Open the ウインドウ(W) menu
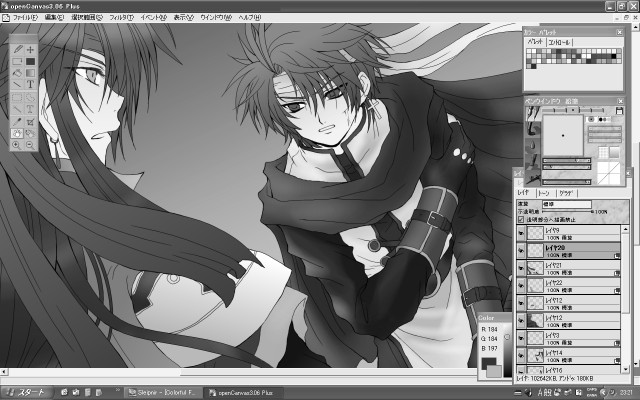 (x=216, y=18)
